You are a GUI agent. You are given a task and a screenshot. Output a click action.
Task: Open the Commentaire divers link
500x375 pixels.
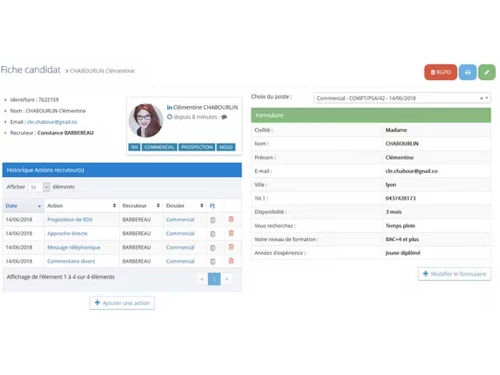(71, 261)
